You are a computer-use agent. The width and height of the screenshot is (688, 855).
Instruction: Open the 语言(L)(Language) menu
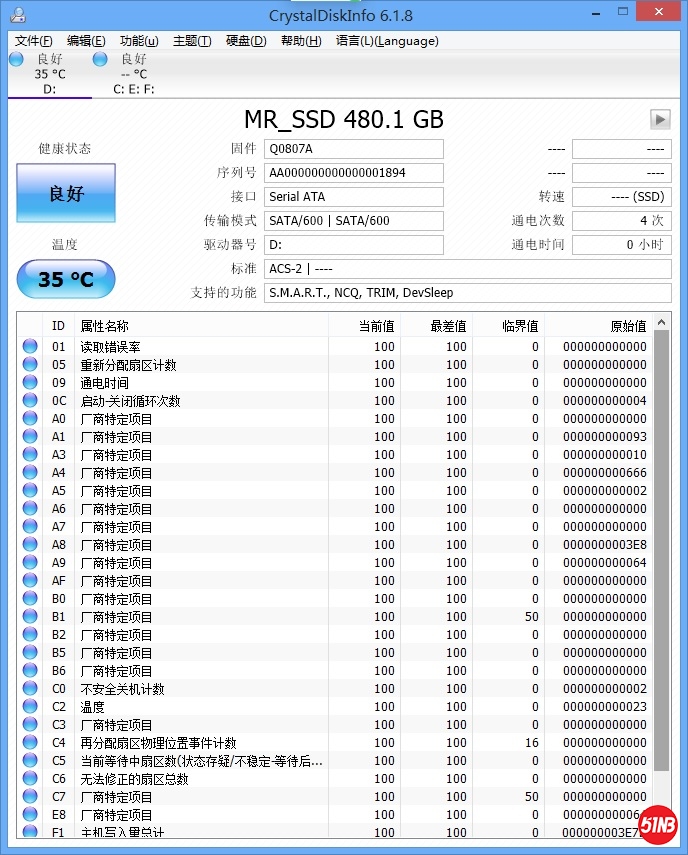coord(387,41)
